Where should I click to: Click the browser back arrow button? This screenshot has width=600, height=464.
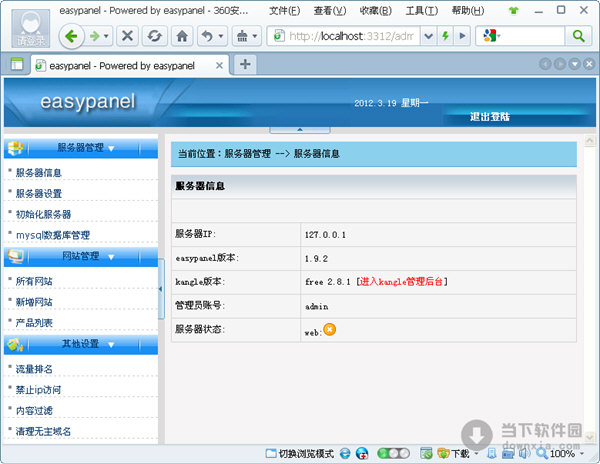coord(71,36)
